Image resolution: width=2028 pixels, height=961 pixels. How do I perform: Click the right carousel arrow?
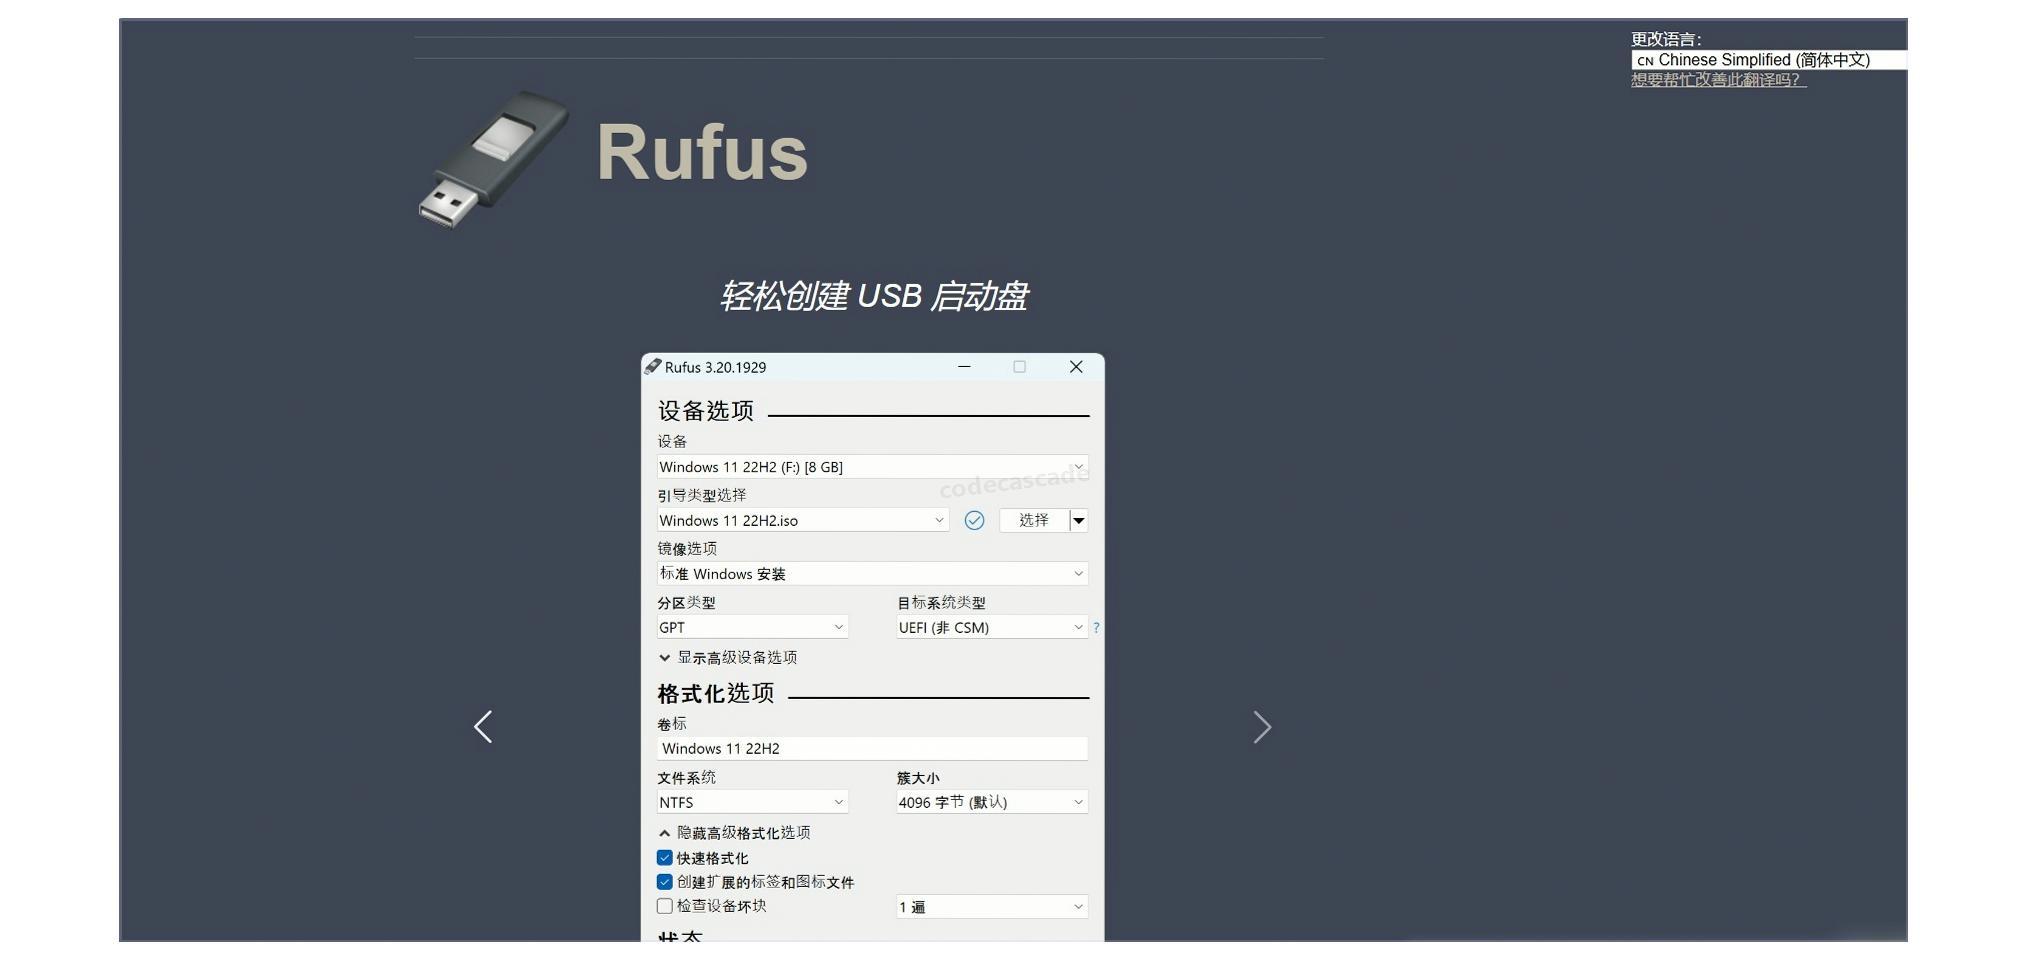1263,727
